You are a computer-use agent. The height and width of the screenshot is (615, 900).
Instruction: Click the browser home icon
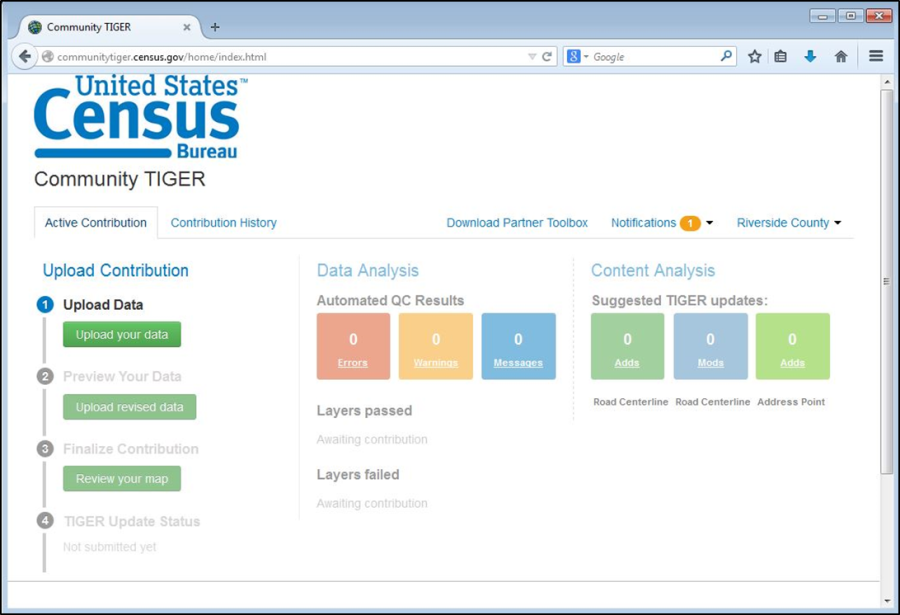coord(841,56)
